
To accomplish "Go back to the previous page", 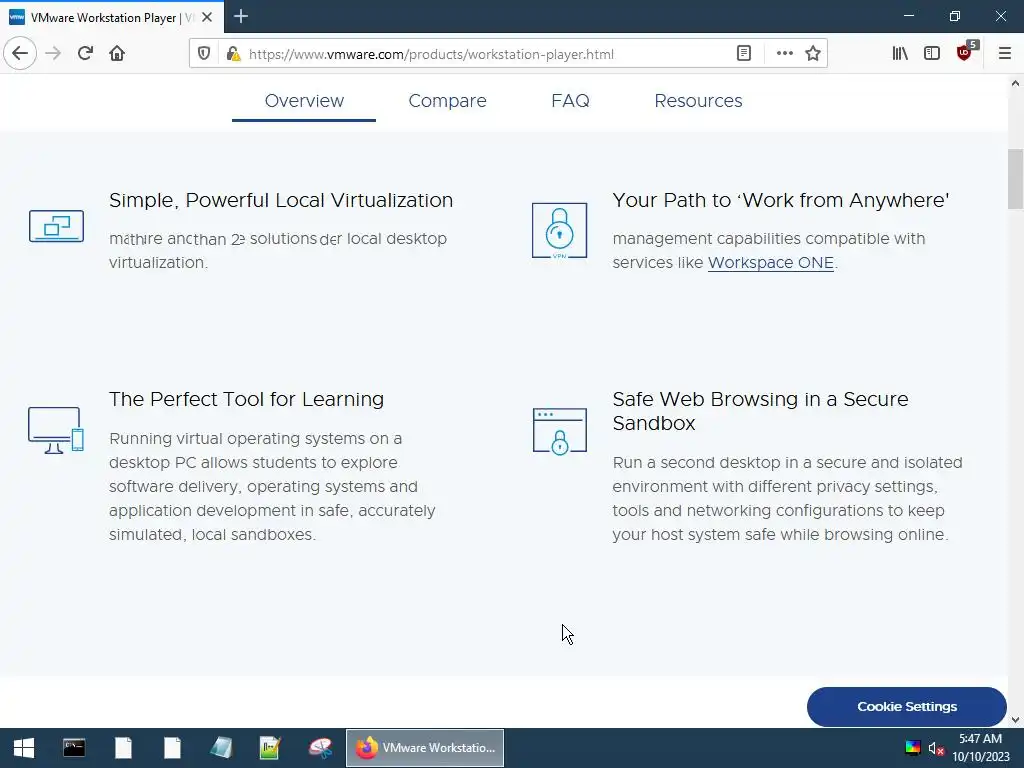I will [20, 54].
